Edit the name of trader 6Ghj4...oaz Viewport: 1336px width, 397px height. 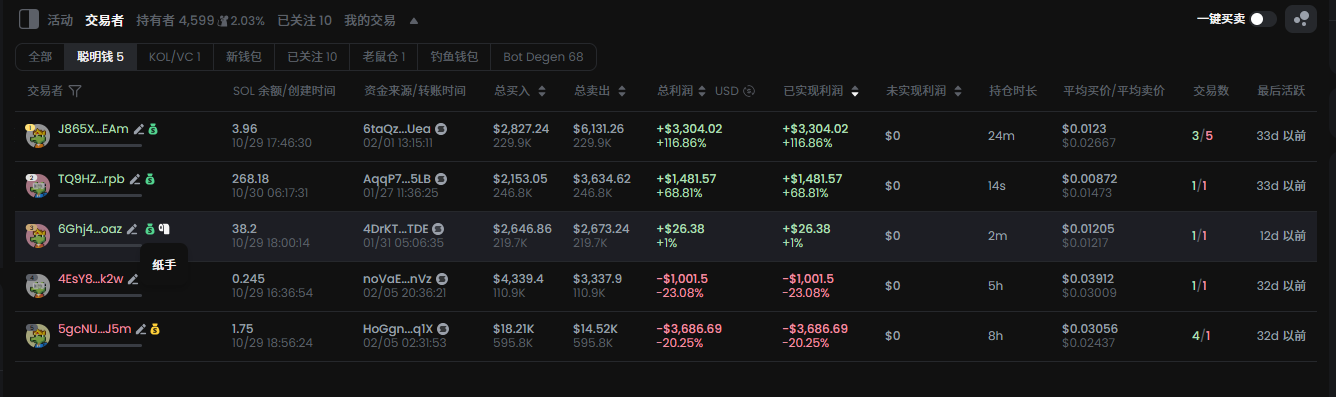point(132,229)
